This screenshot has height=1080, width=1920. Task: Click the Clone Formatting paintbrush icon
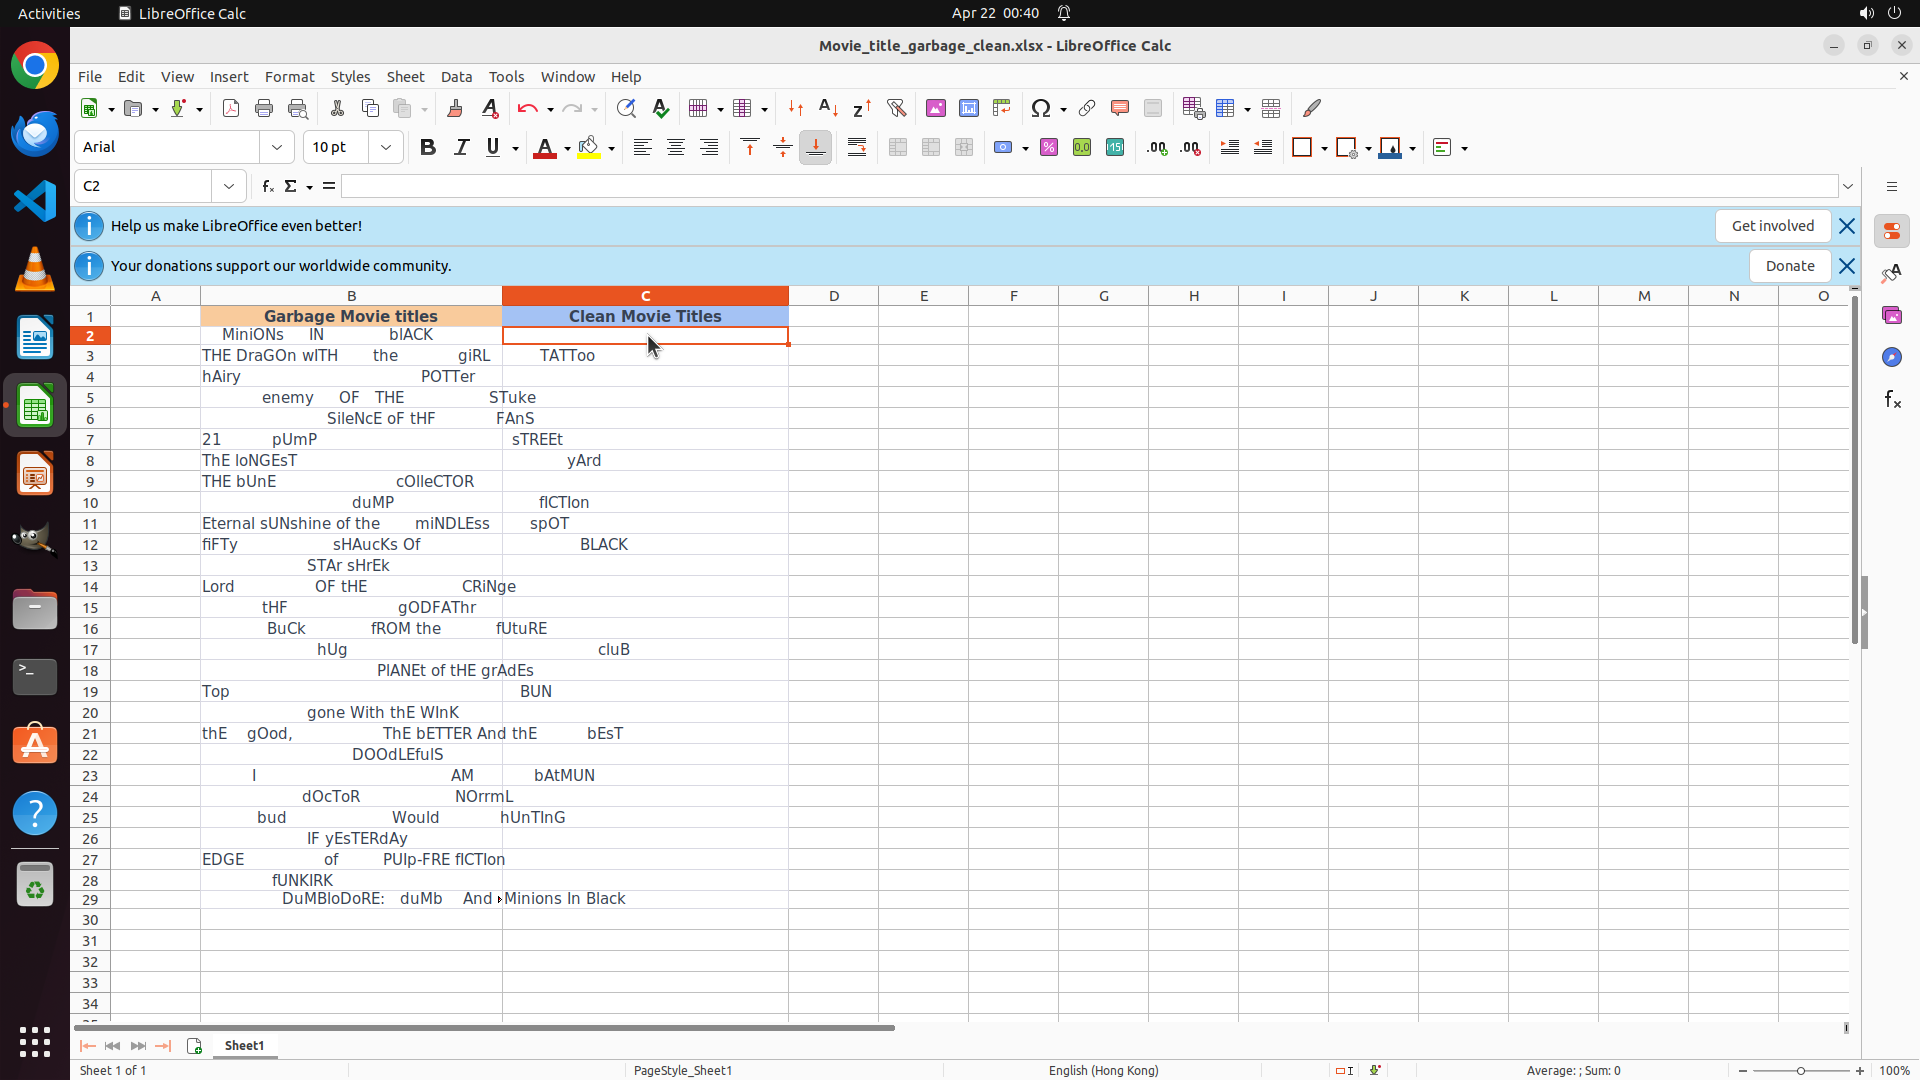(x=455, y=108)
